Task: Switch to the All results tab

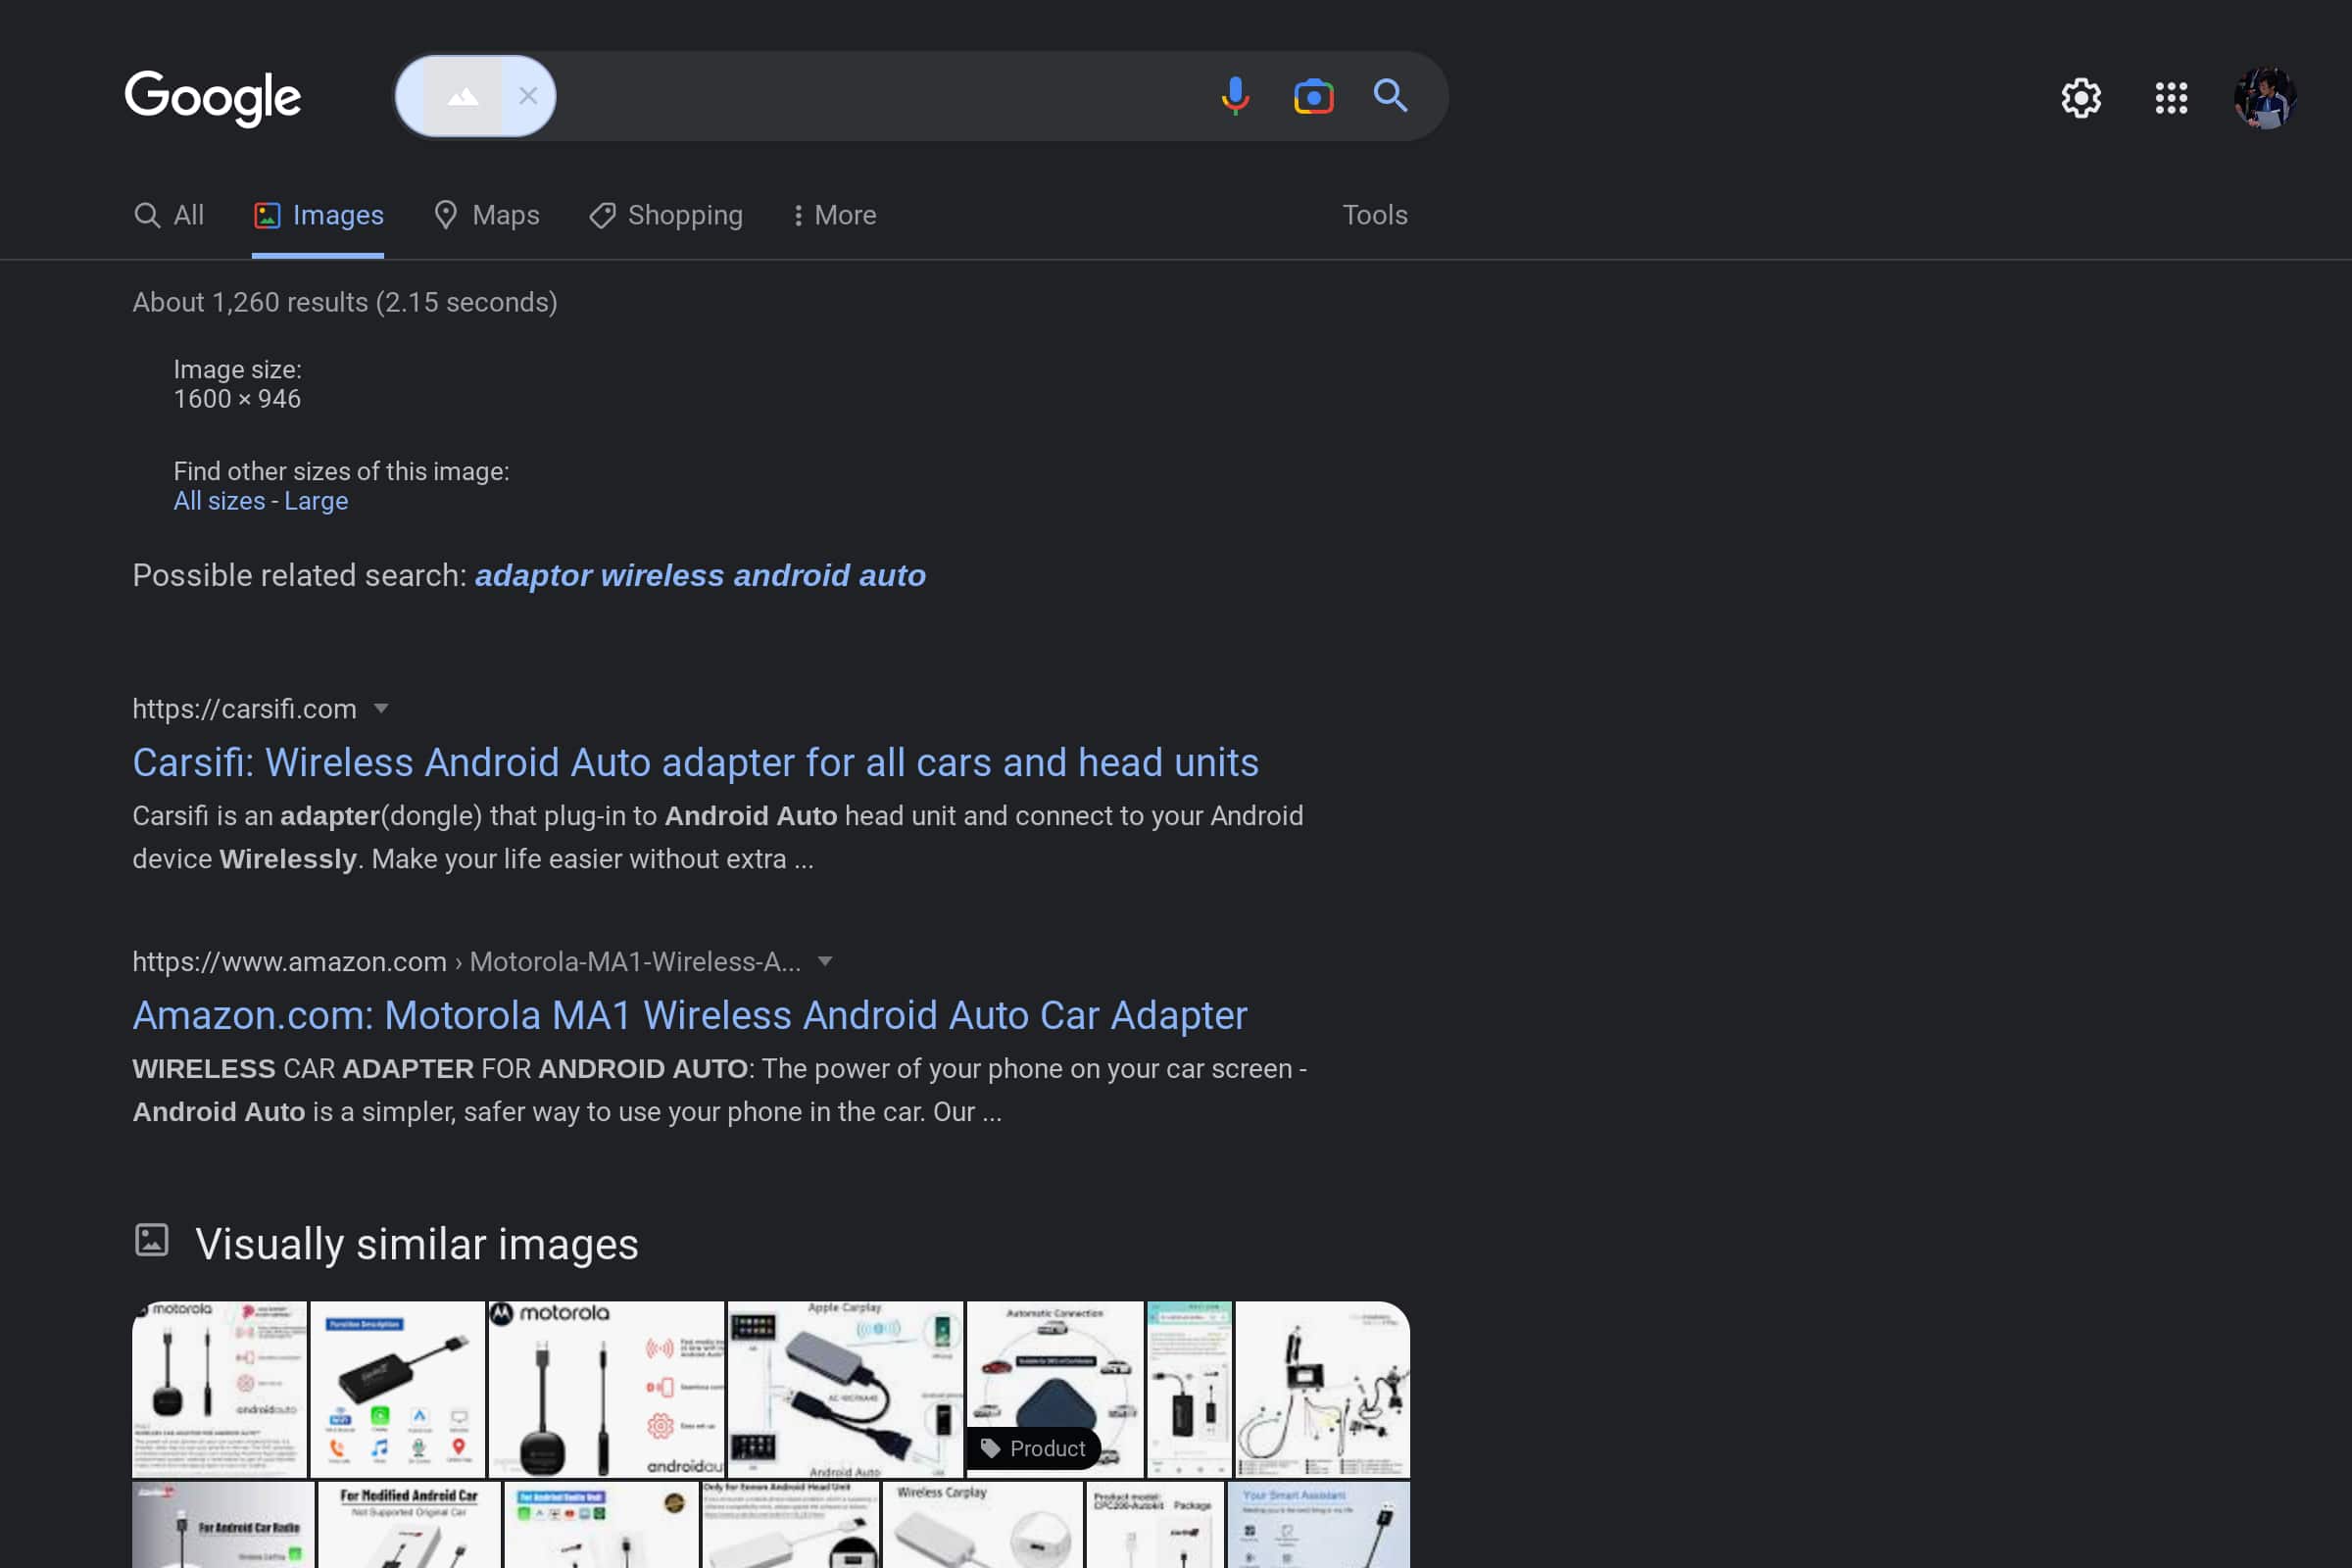Action: 169,215
